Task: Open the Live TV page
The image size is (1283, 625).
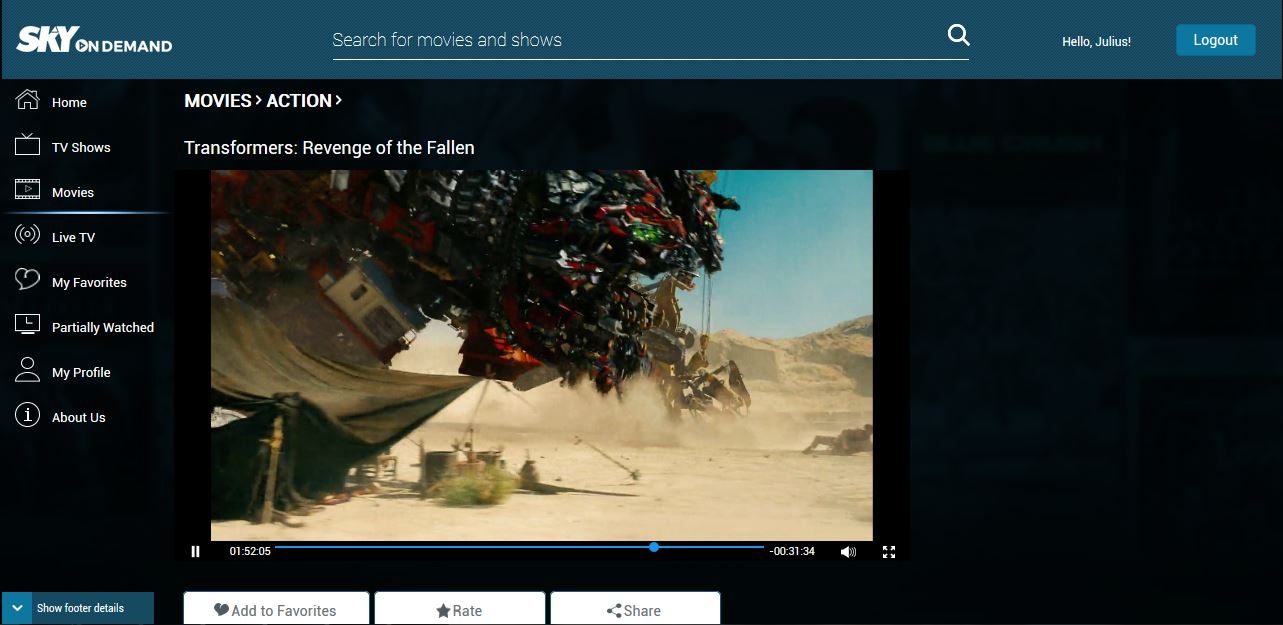Action: coord(73,237)
